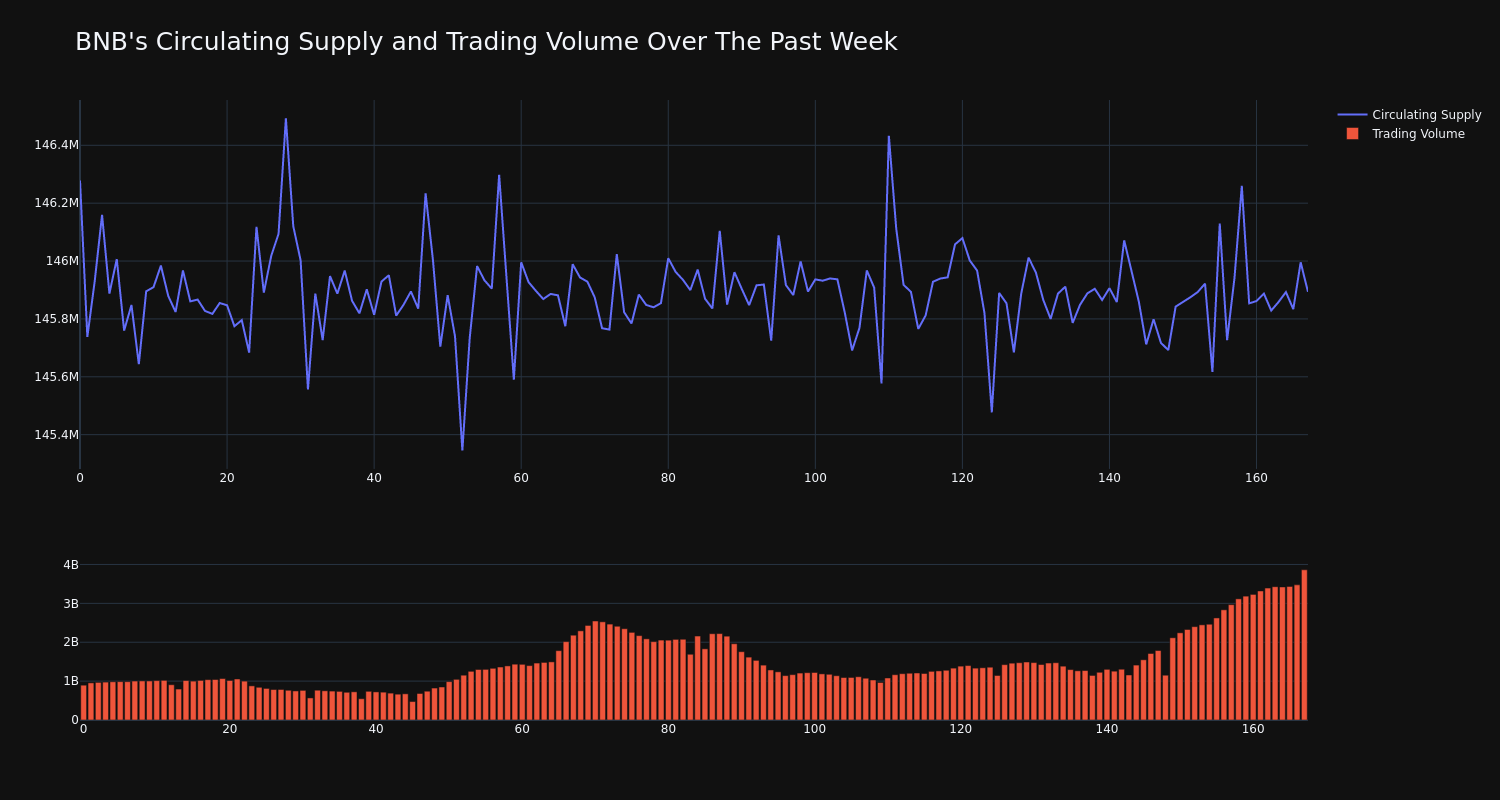The image size is (1500, 800).
Task: Click the 3B volume axis label
Action: point(70,603)
